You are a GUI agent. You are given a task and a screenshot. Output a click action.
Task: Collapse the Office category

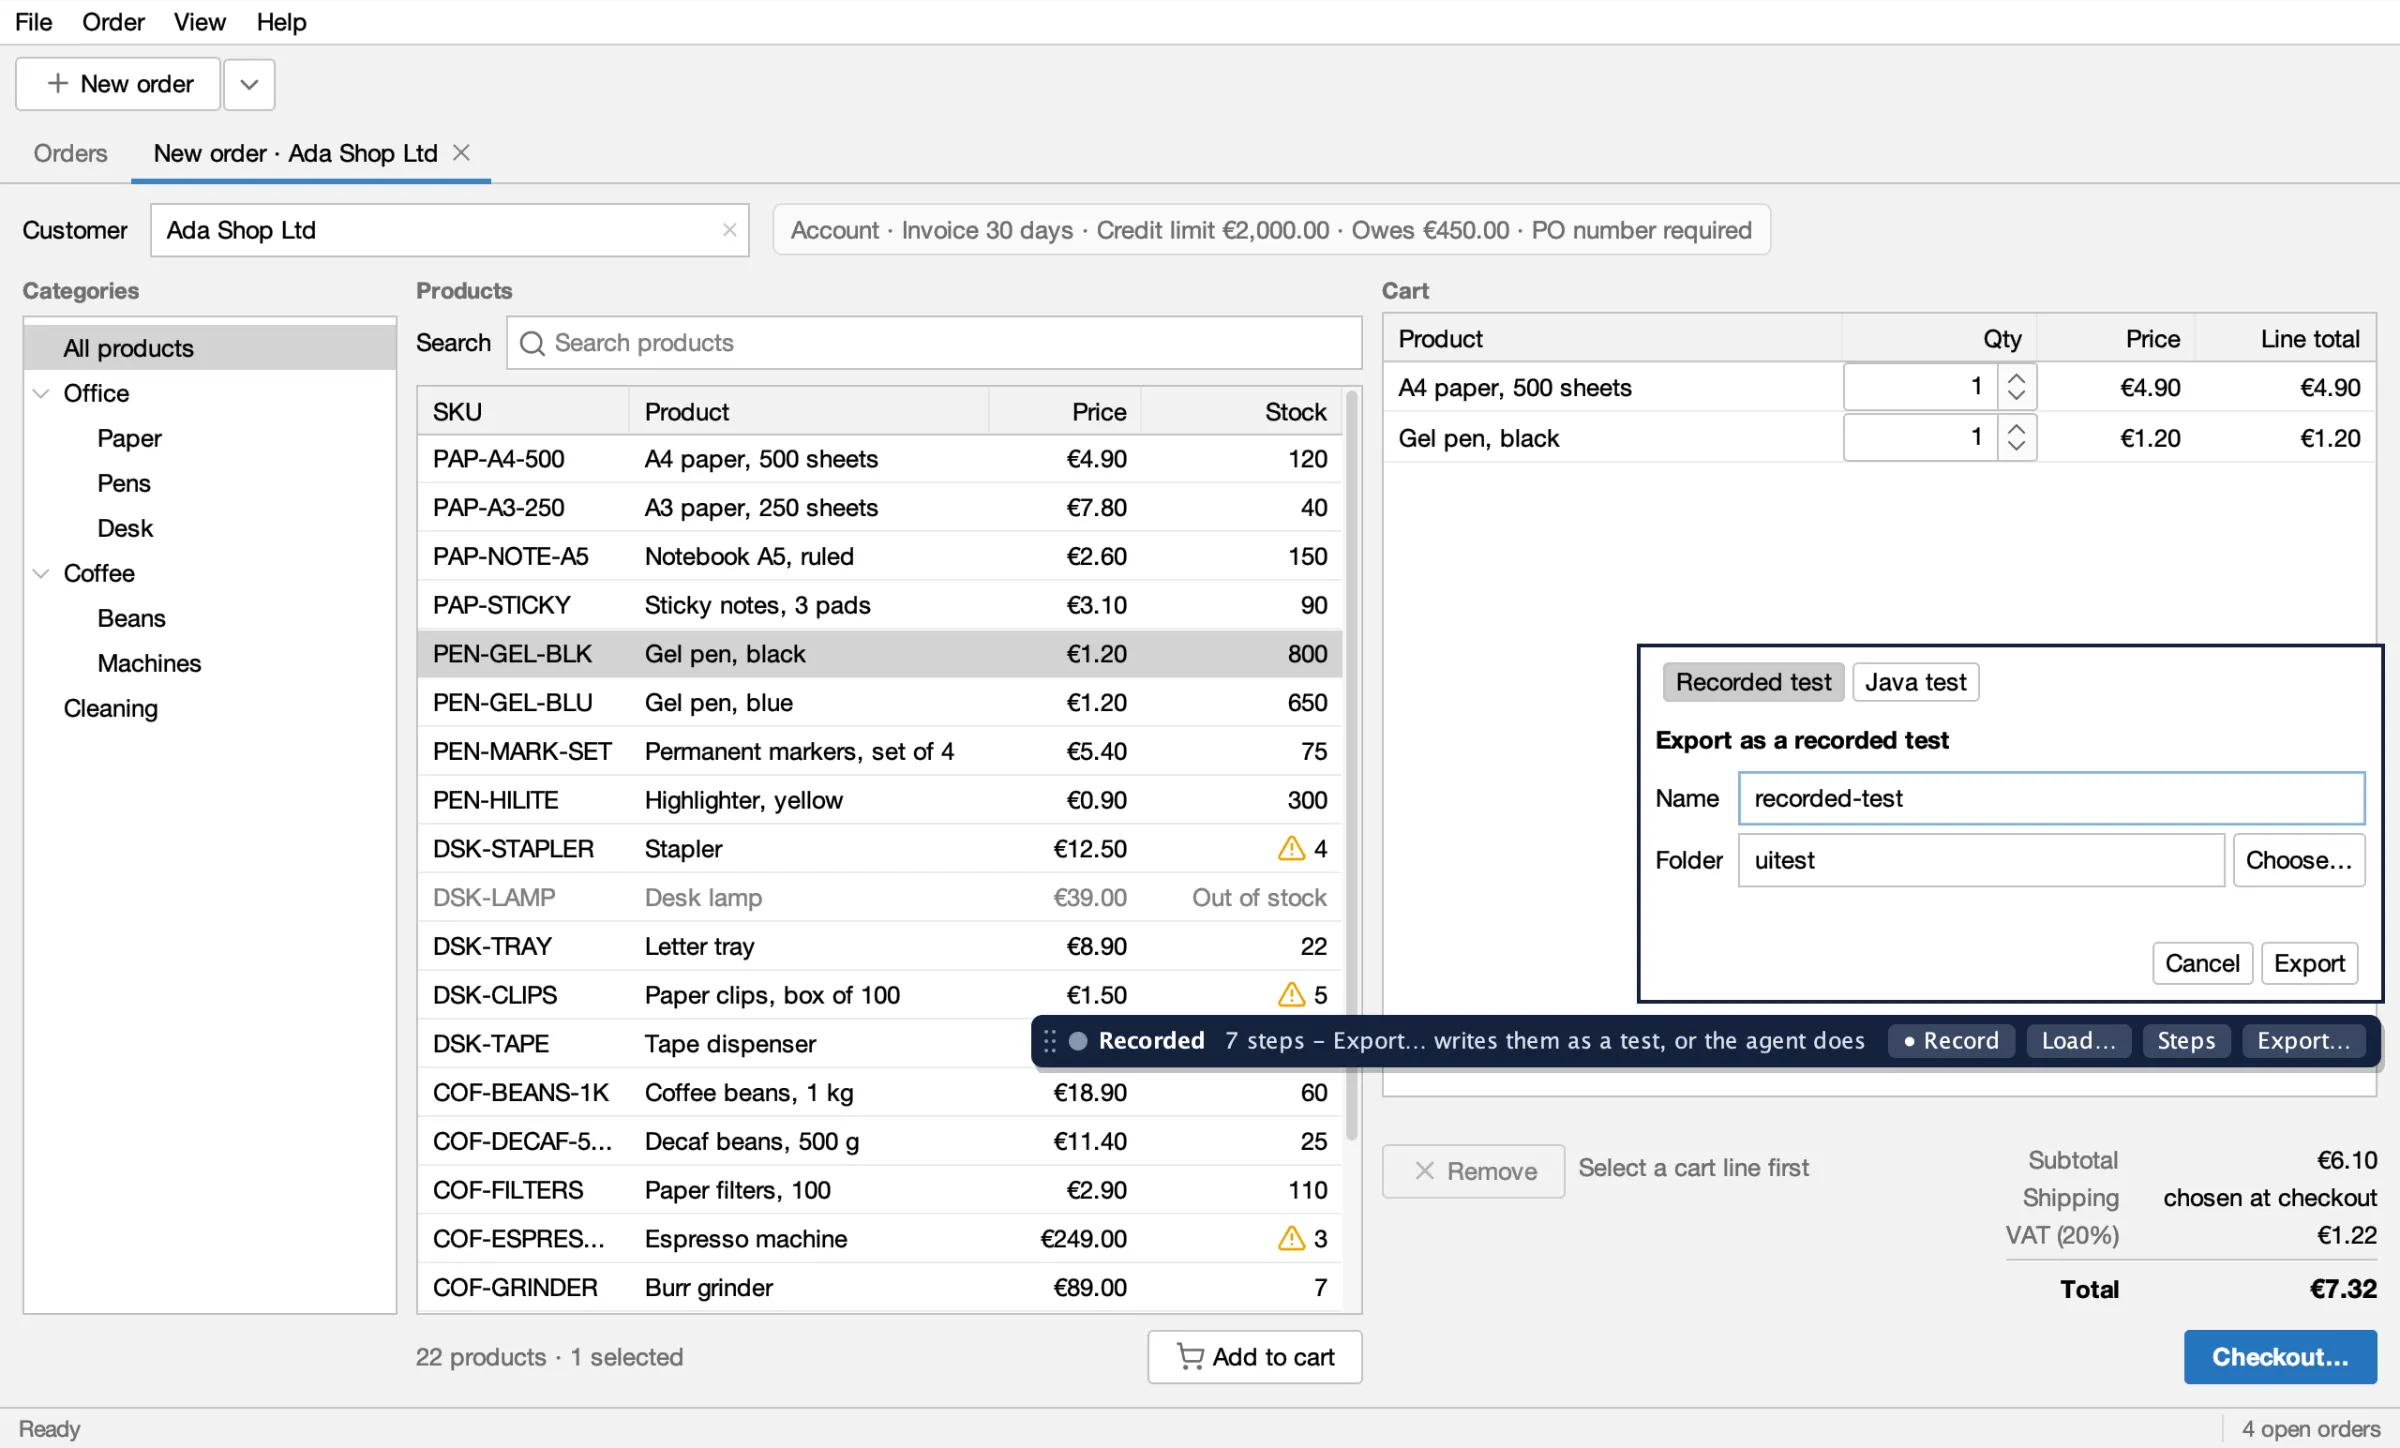(41, 393)
